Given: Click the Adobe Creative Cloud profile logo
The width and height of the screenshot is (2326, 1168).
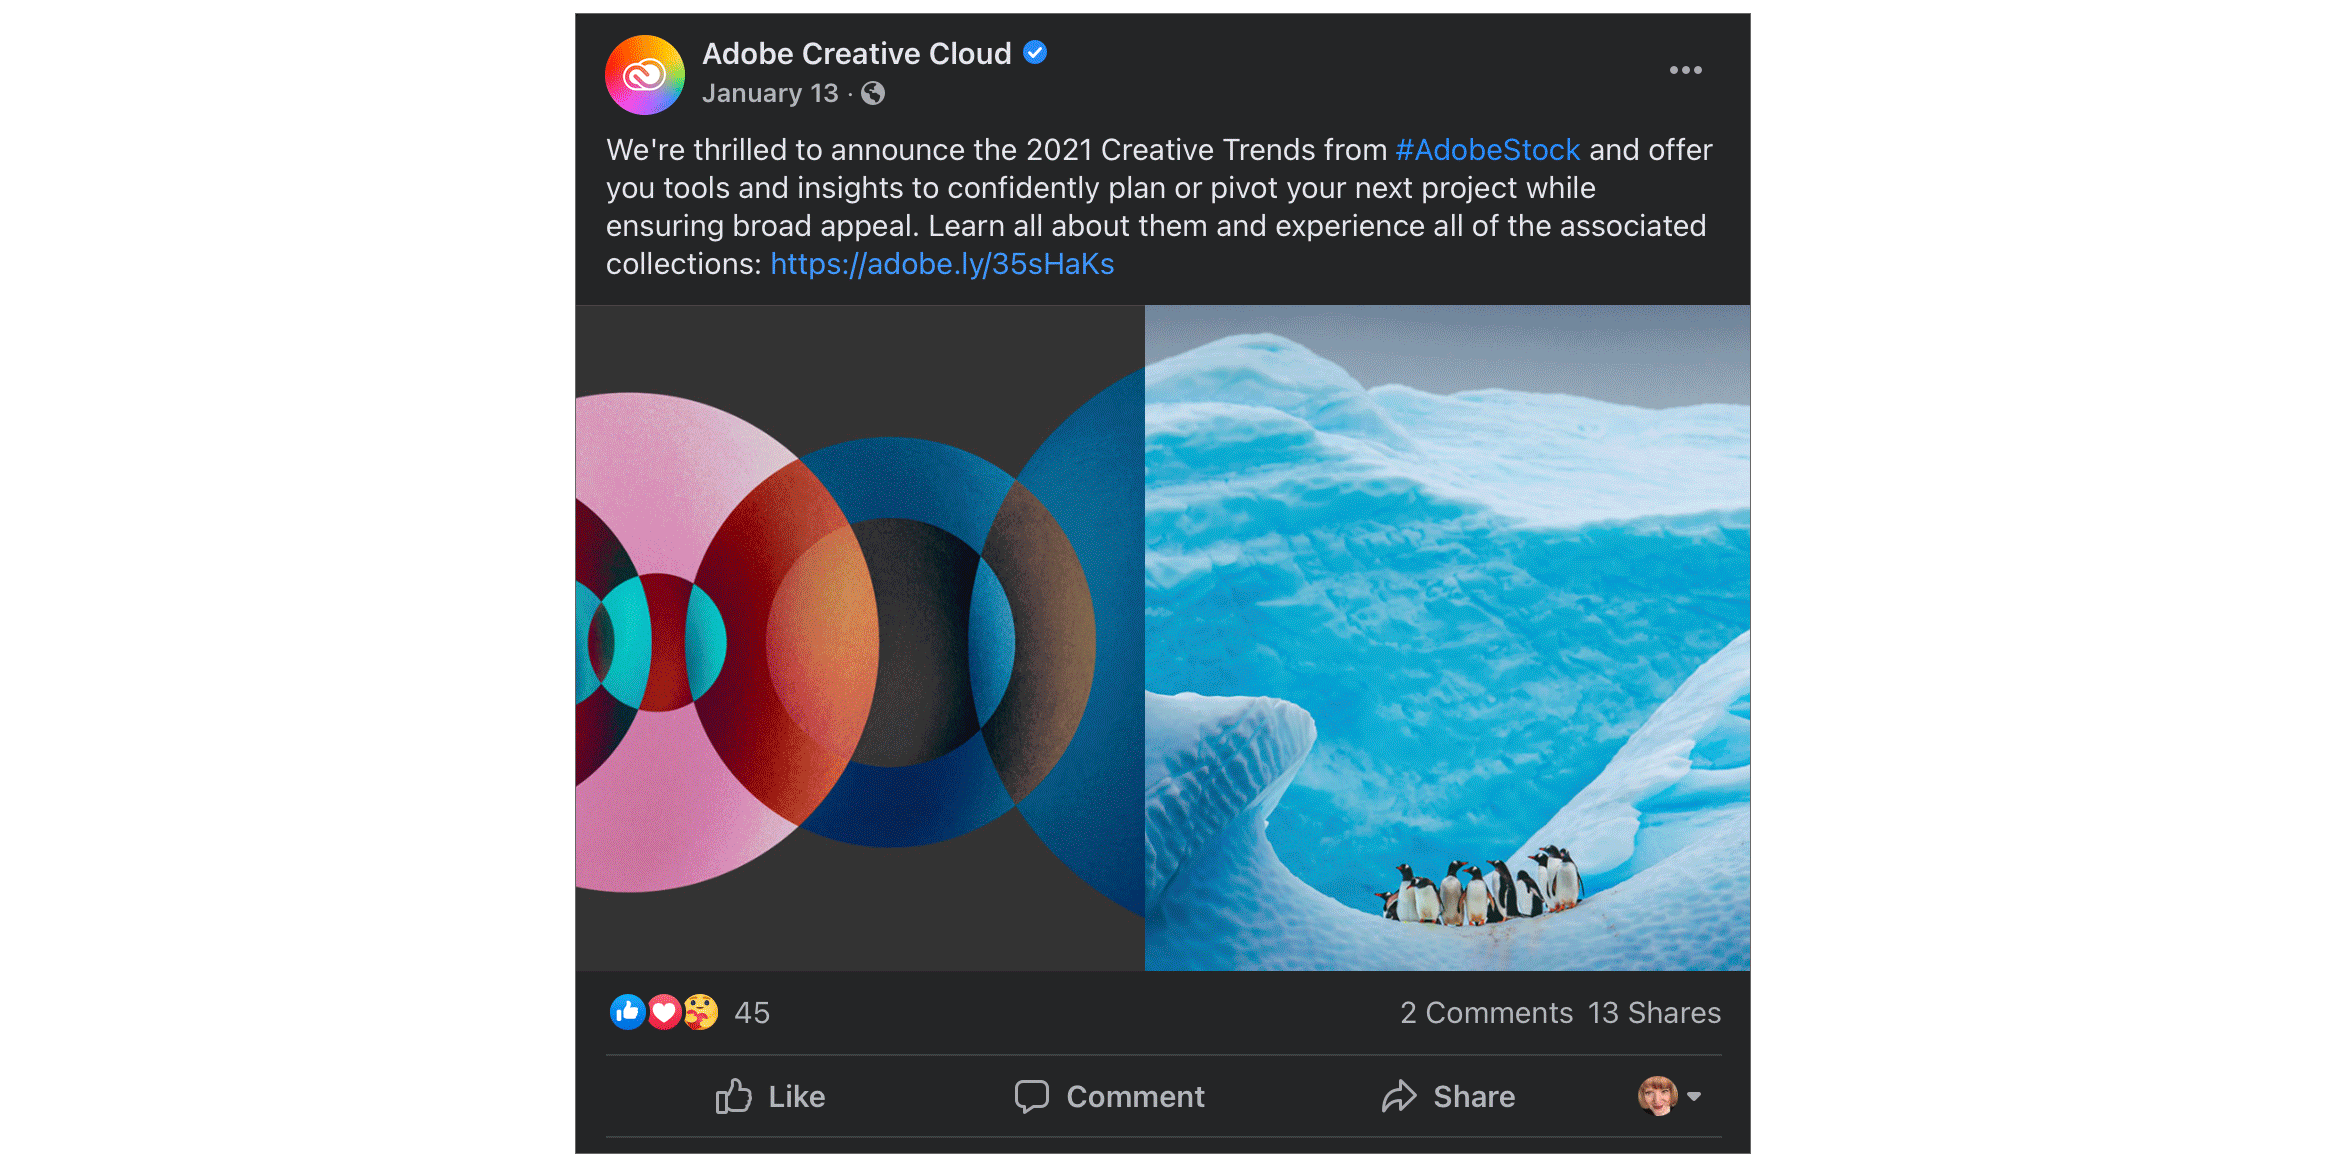Looking at the screenshot, I should 644,75.
